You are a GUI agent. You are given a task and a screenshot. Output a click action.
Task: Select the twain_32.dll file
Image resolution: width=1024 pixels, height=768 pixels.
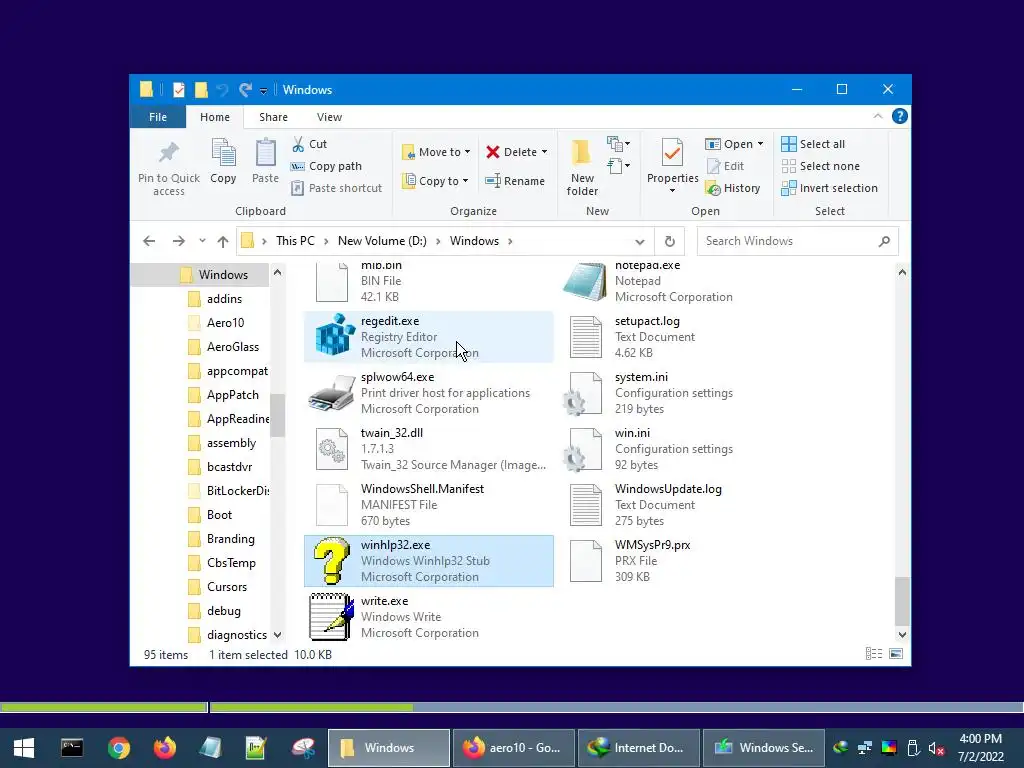pyautogui.click(x=429, y=449)
